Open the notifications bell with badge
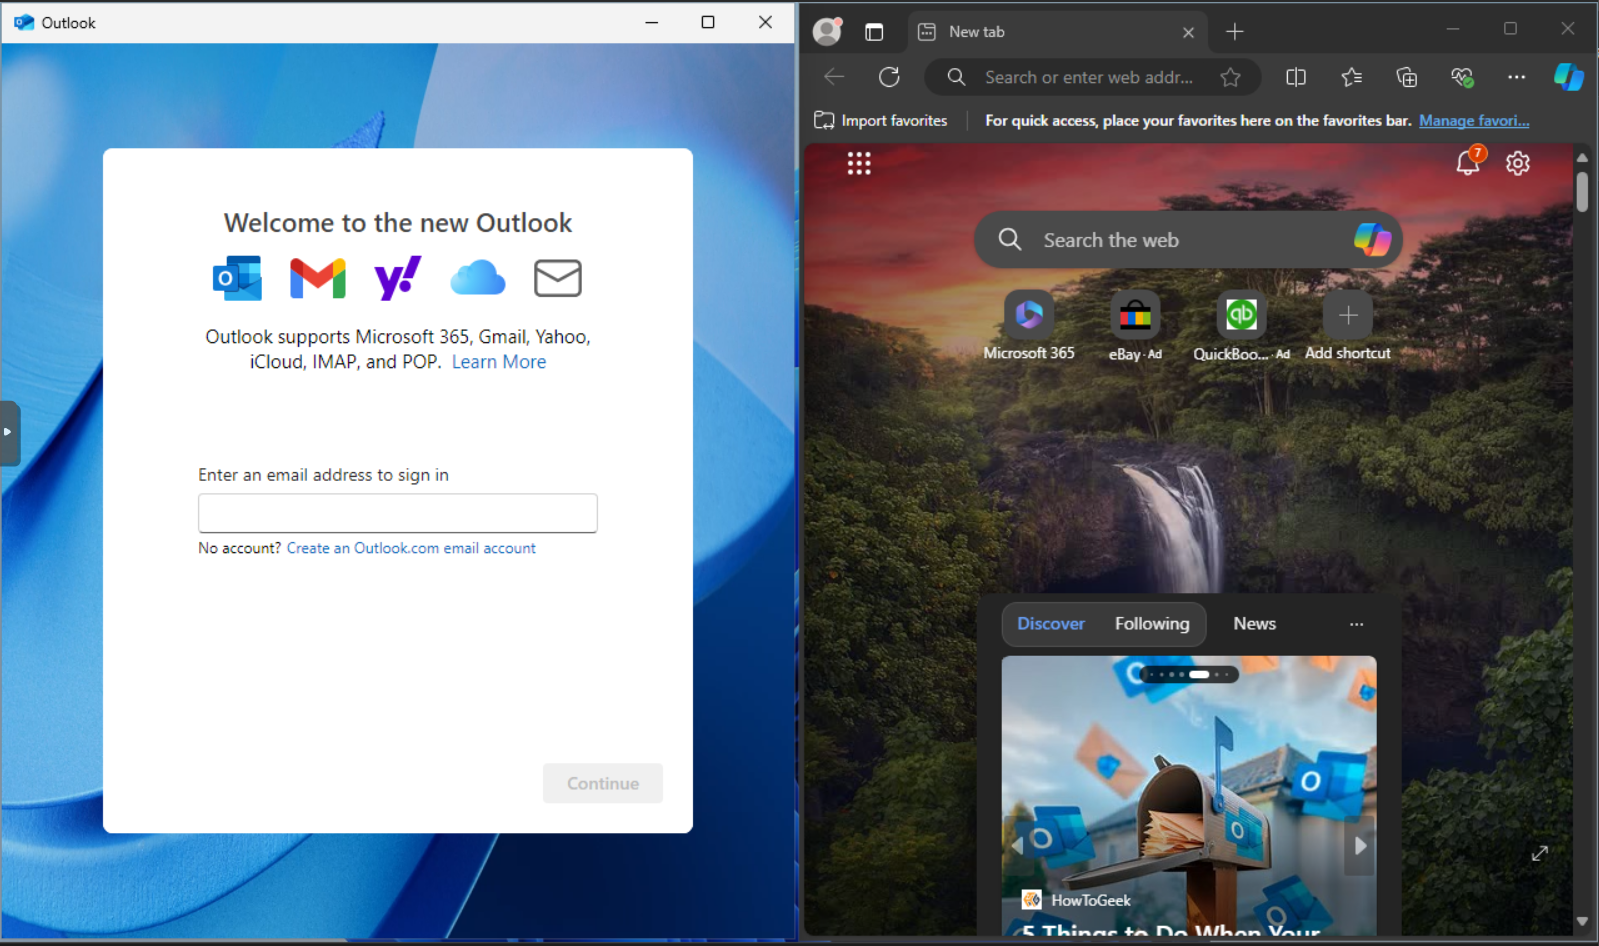Viewport: 1599px width, 946px height. point(1468,162)
